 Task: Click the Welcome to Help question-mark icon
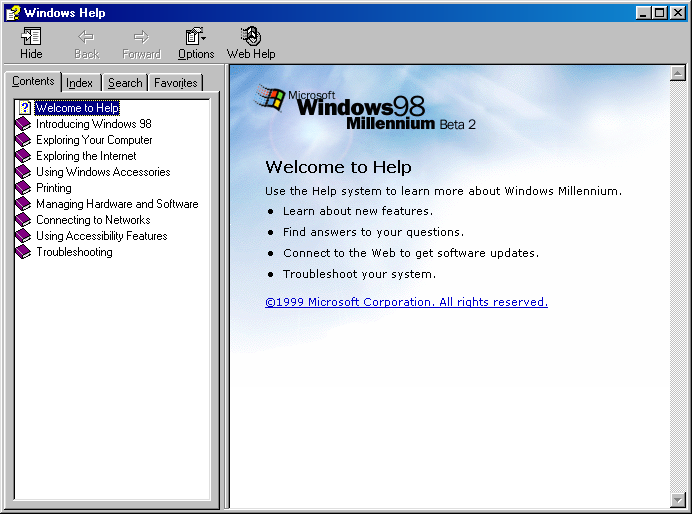(x=24, y=108)
